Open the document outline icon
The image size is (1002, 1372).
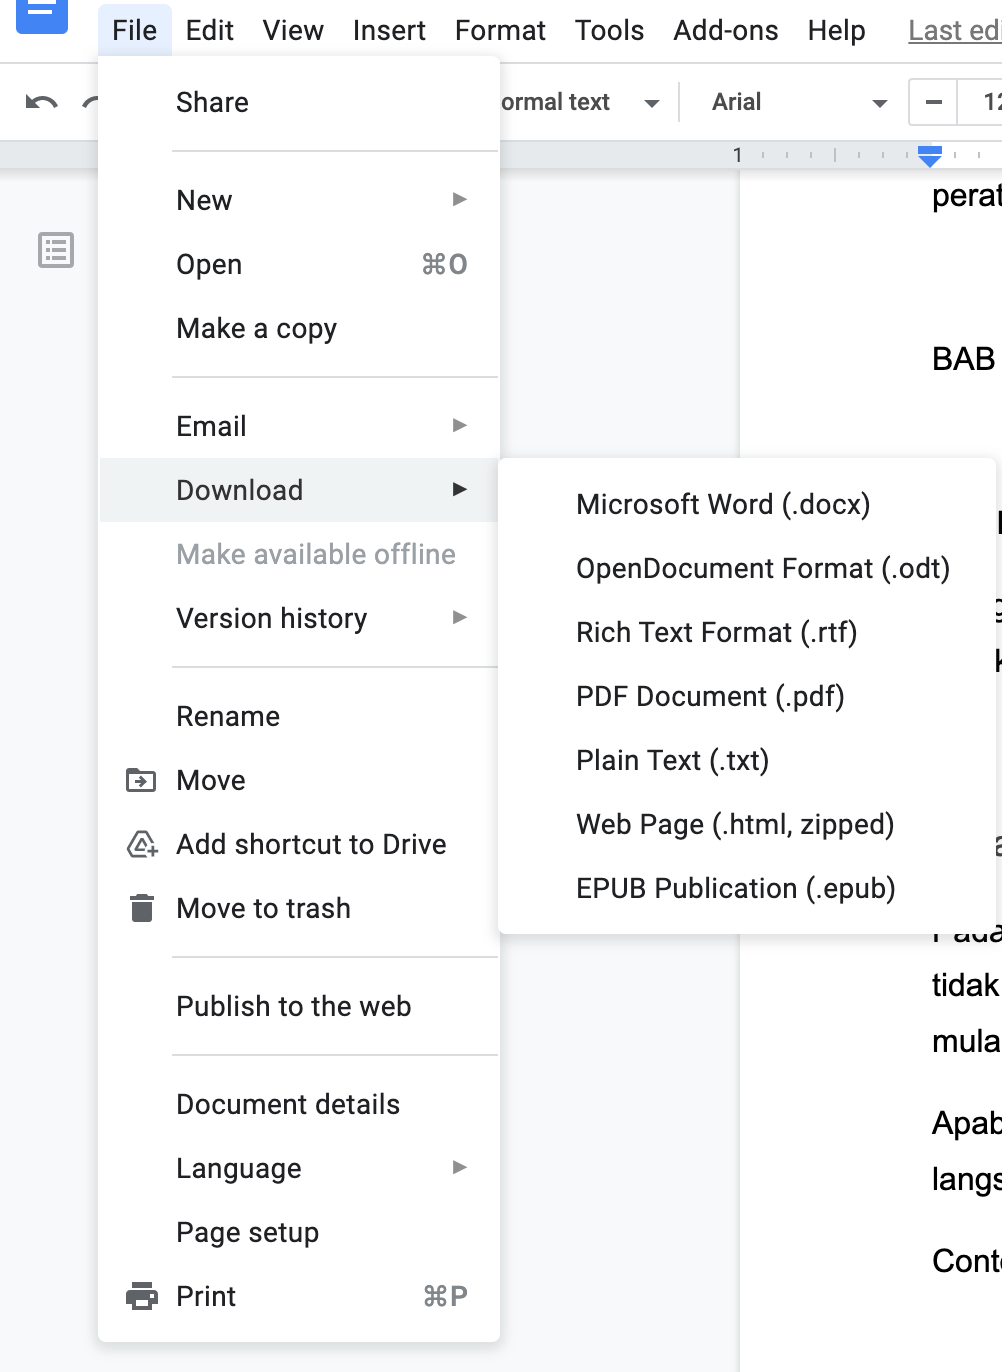pos(56,250)
